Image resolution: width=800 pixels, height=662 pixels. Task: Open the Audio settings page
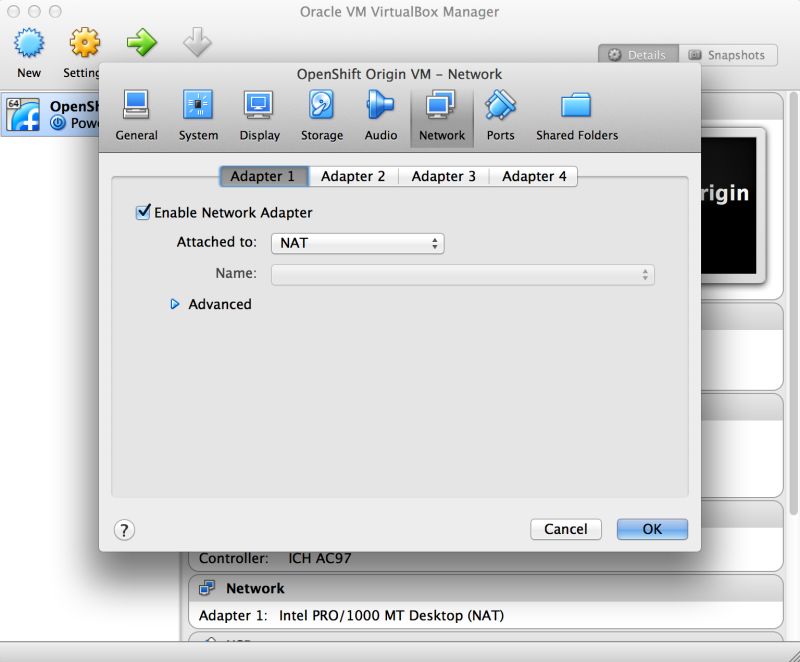[x=380, y=110]
